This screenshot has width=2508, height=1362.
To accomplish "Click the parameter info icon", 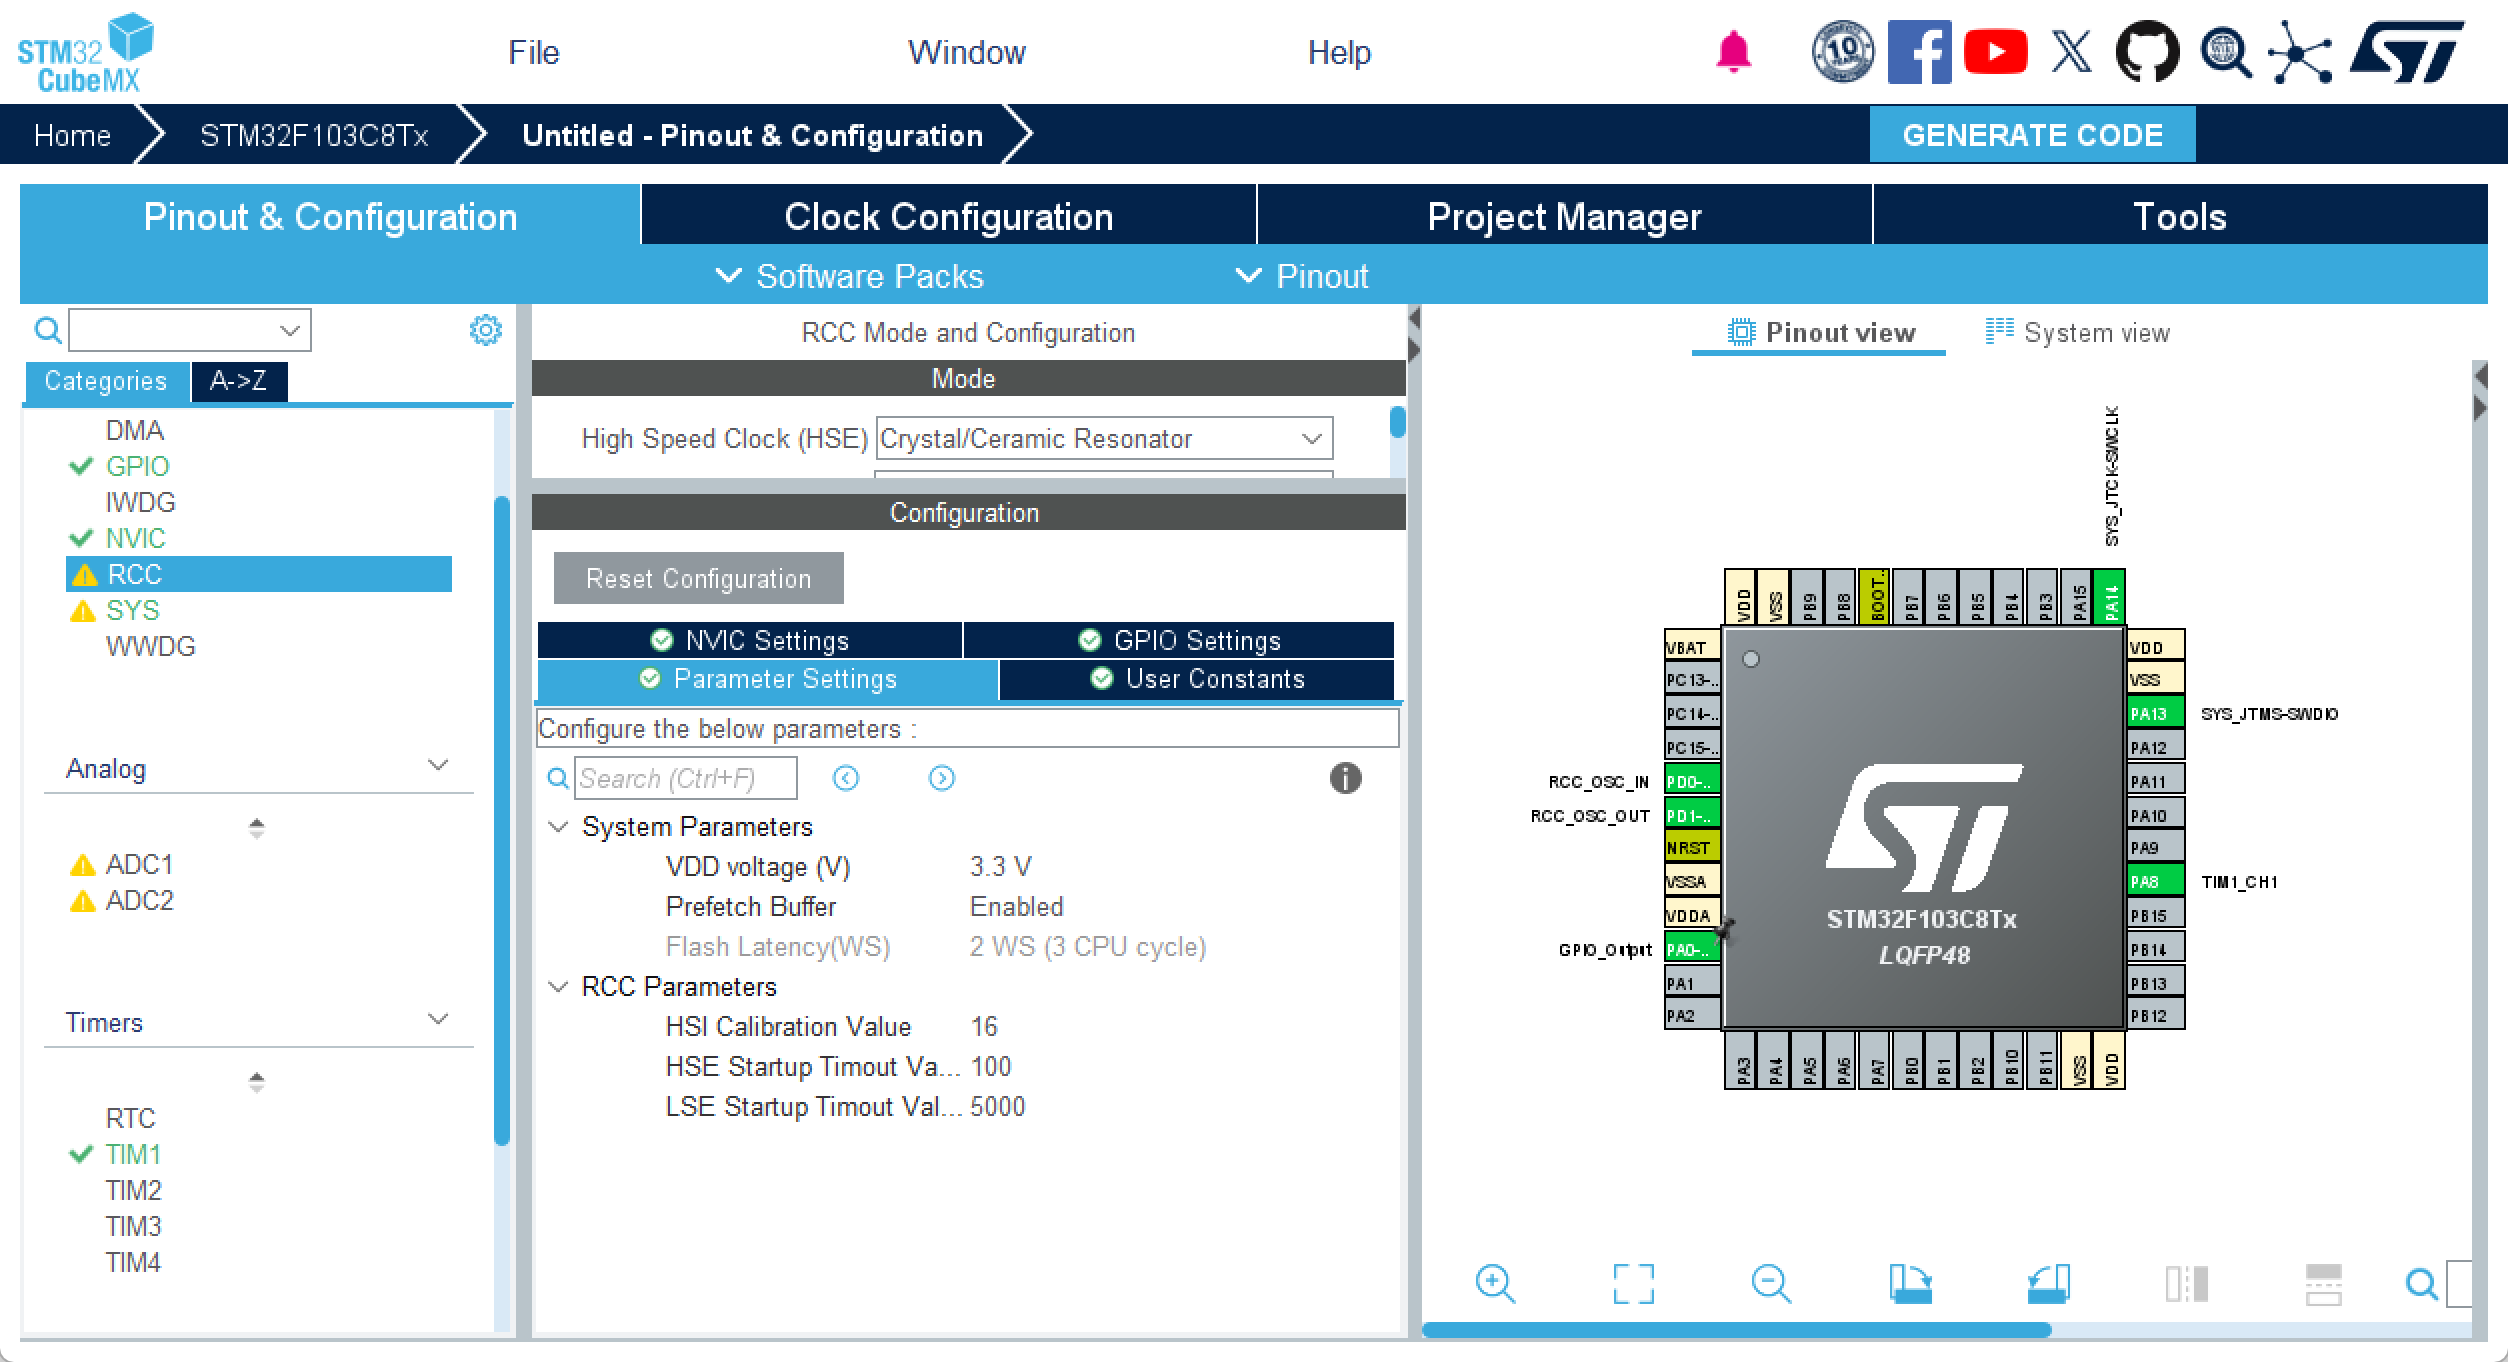I will [x=1345, y=778].
